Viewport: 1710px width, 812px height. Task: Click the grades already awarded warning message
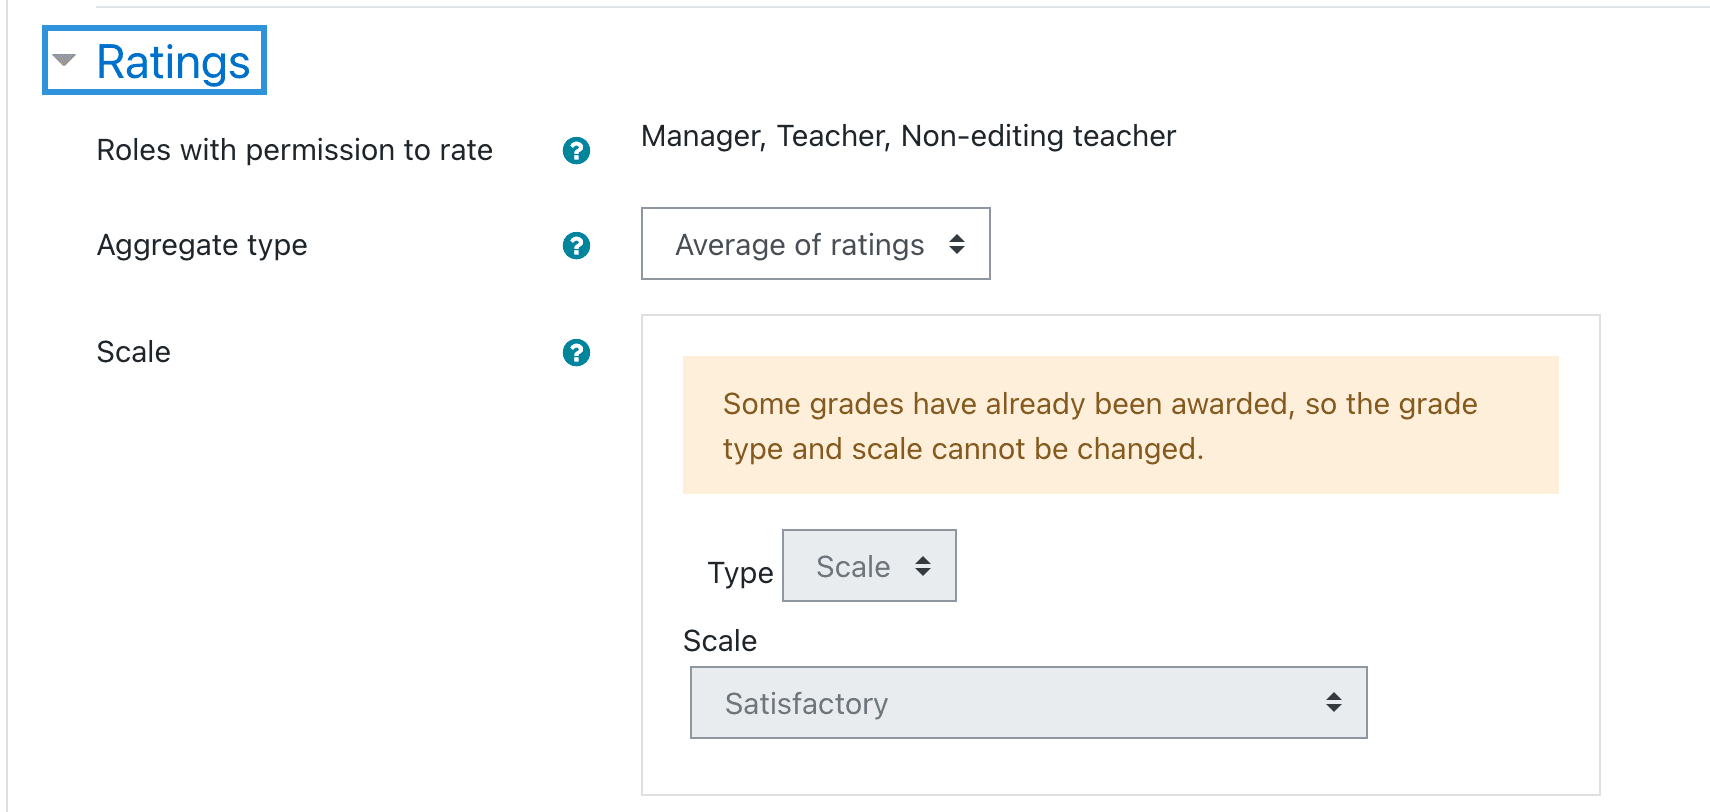[x=1121, y=425]
